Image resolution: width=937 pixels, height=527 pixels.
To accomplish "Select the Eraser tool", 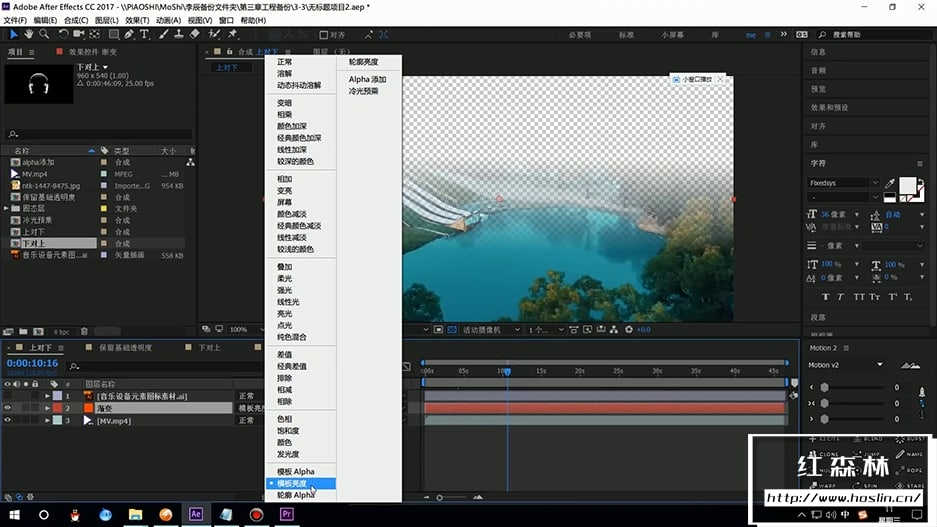I will pyautogui.click(x=195, y=34).
